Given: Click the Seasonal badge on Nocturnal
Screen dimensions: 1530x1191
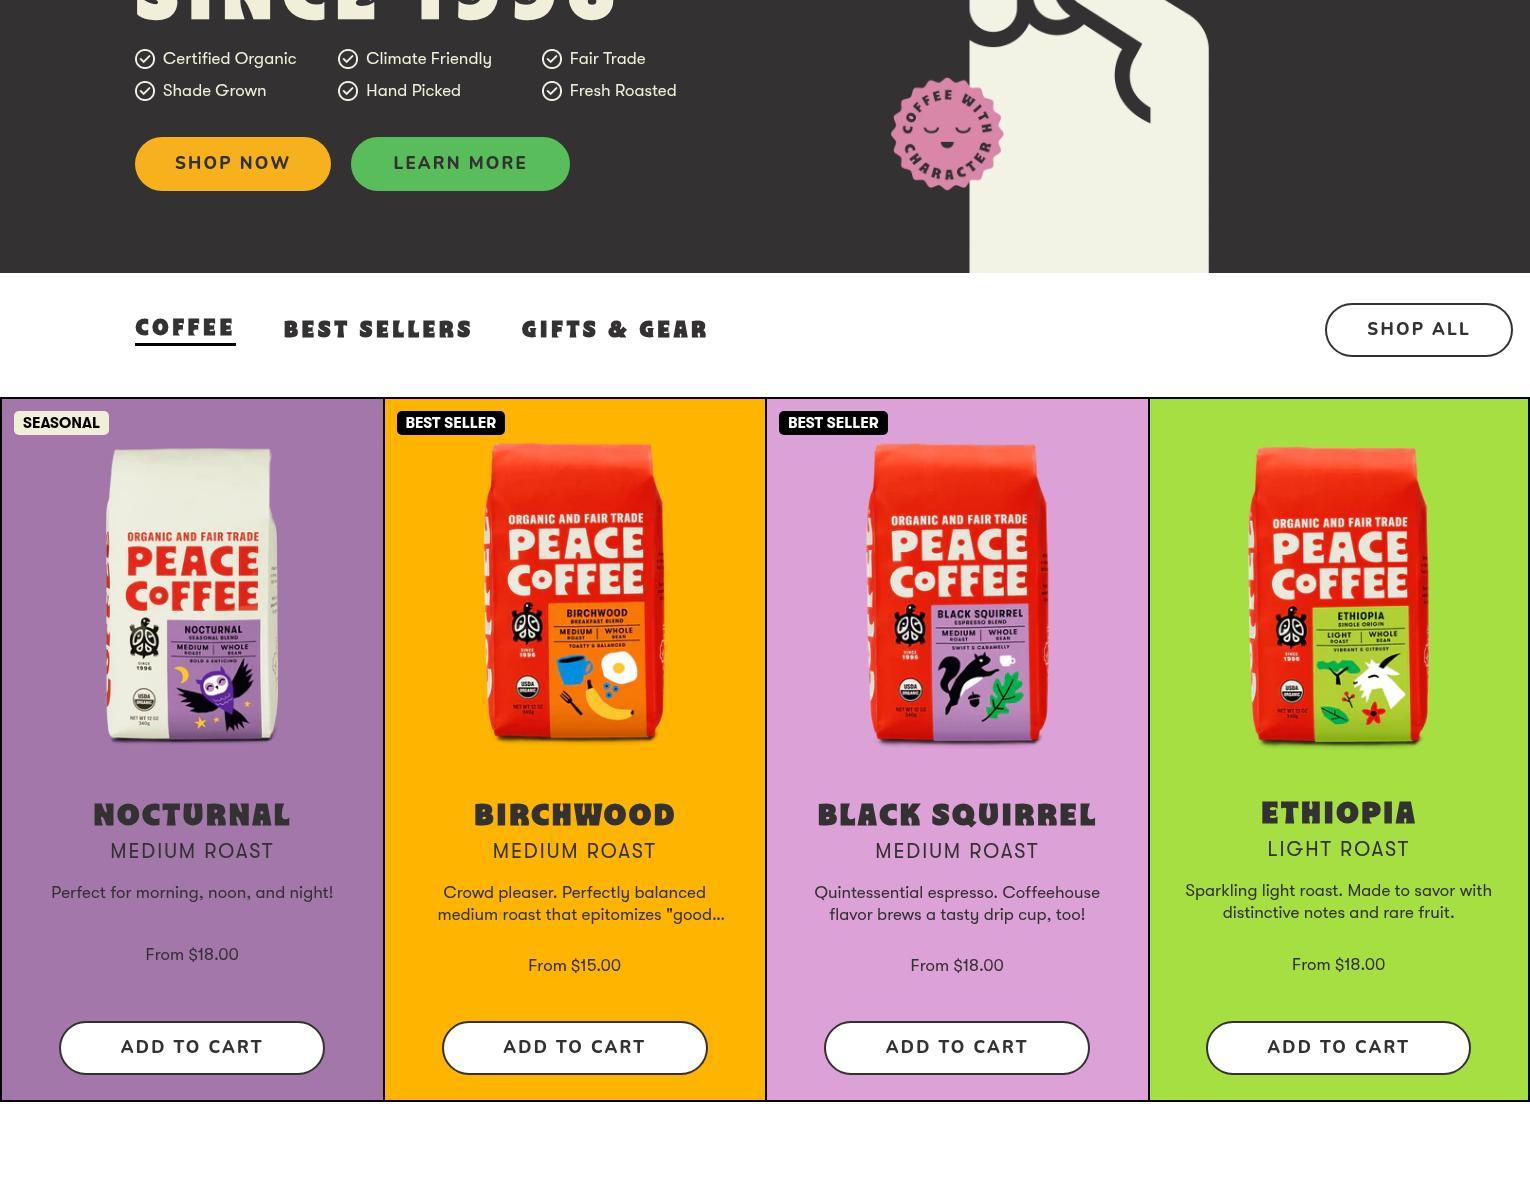Looking at the screenshot, I should pos(61,423).
